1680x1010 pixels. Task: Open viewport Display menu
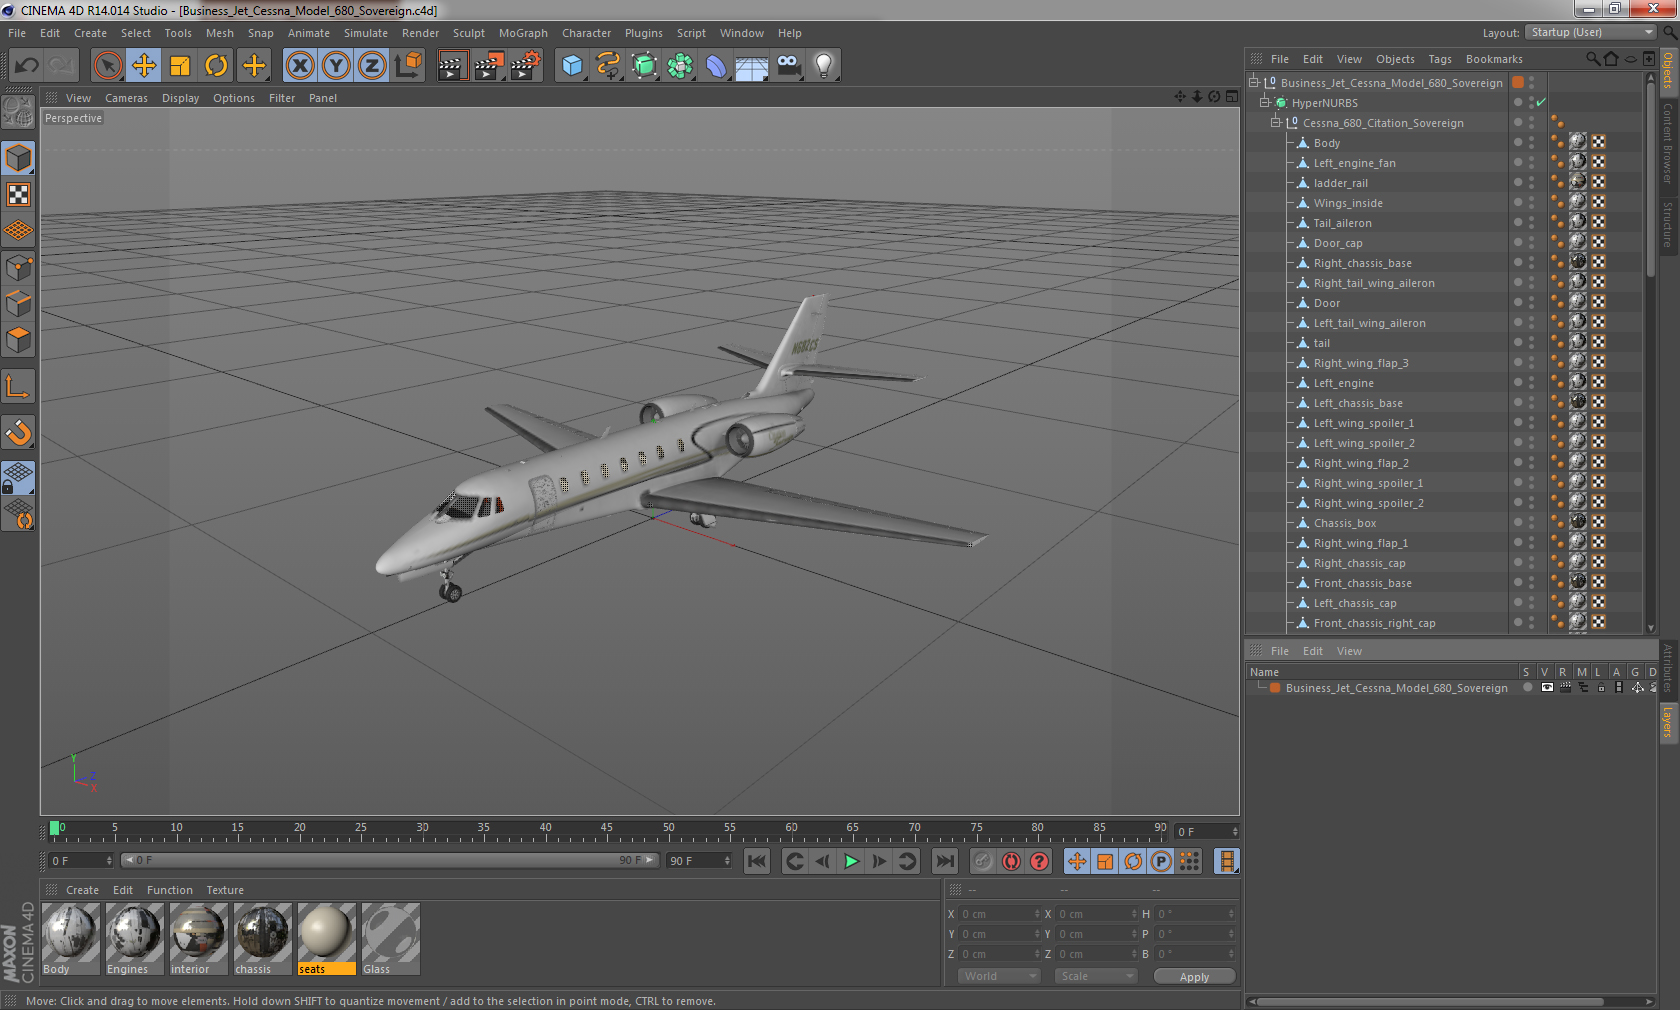(180, 98)
